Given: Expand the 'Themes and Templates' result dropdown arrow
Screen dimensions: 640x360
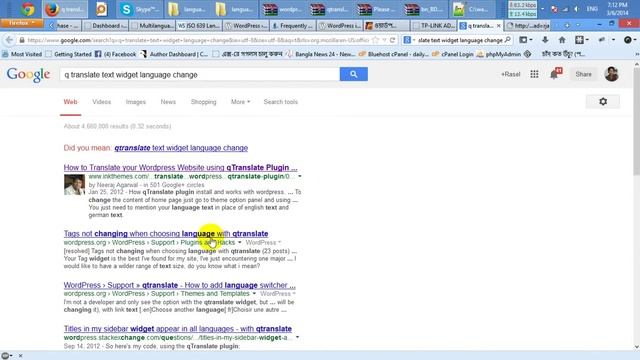Looking at the screenshot, I should click(254, 294).
